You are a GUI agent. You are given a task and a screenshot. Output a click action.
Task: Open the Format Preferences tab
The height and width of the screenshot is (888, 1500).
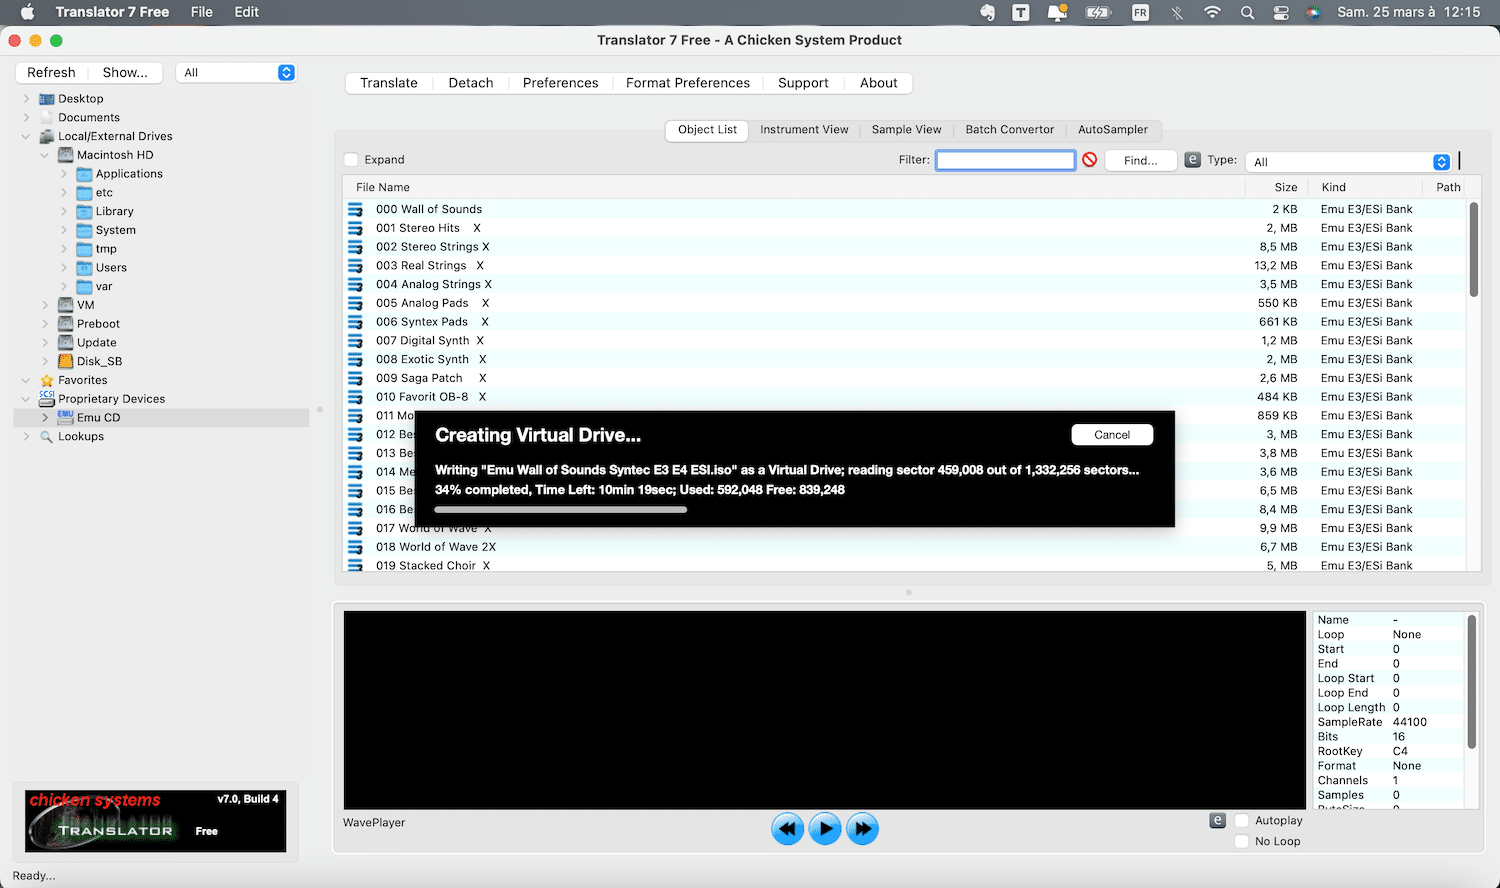pos(688,83)
